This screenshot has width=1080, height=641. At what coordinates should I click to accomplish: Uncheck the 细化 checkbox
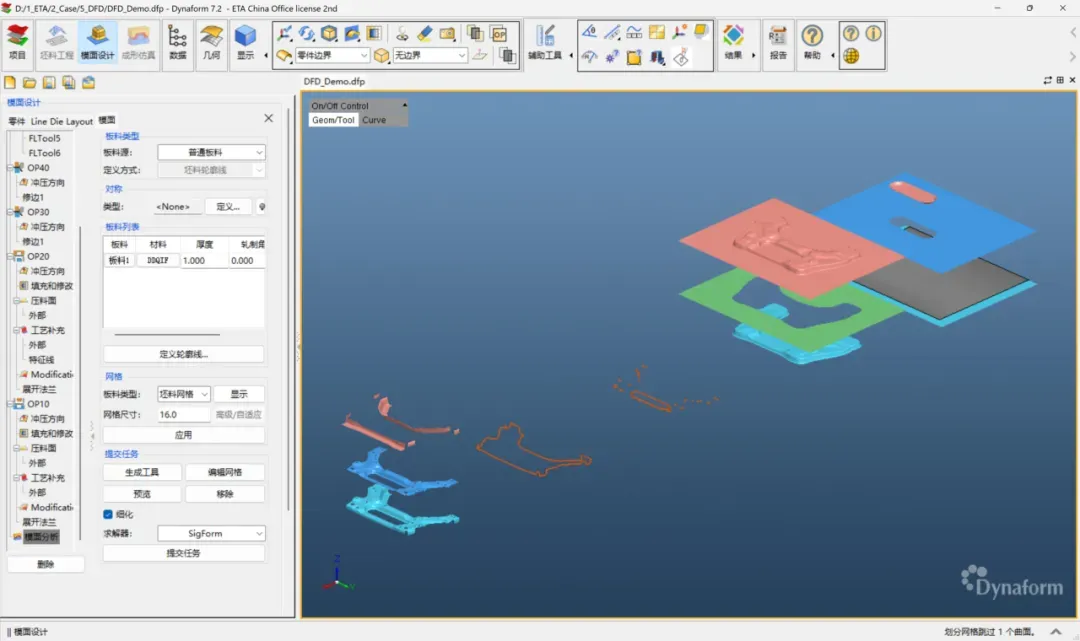(108, 514)
